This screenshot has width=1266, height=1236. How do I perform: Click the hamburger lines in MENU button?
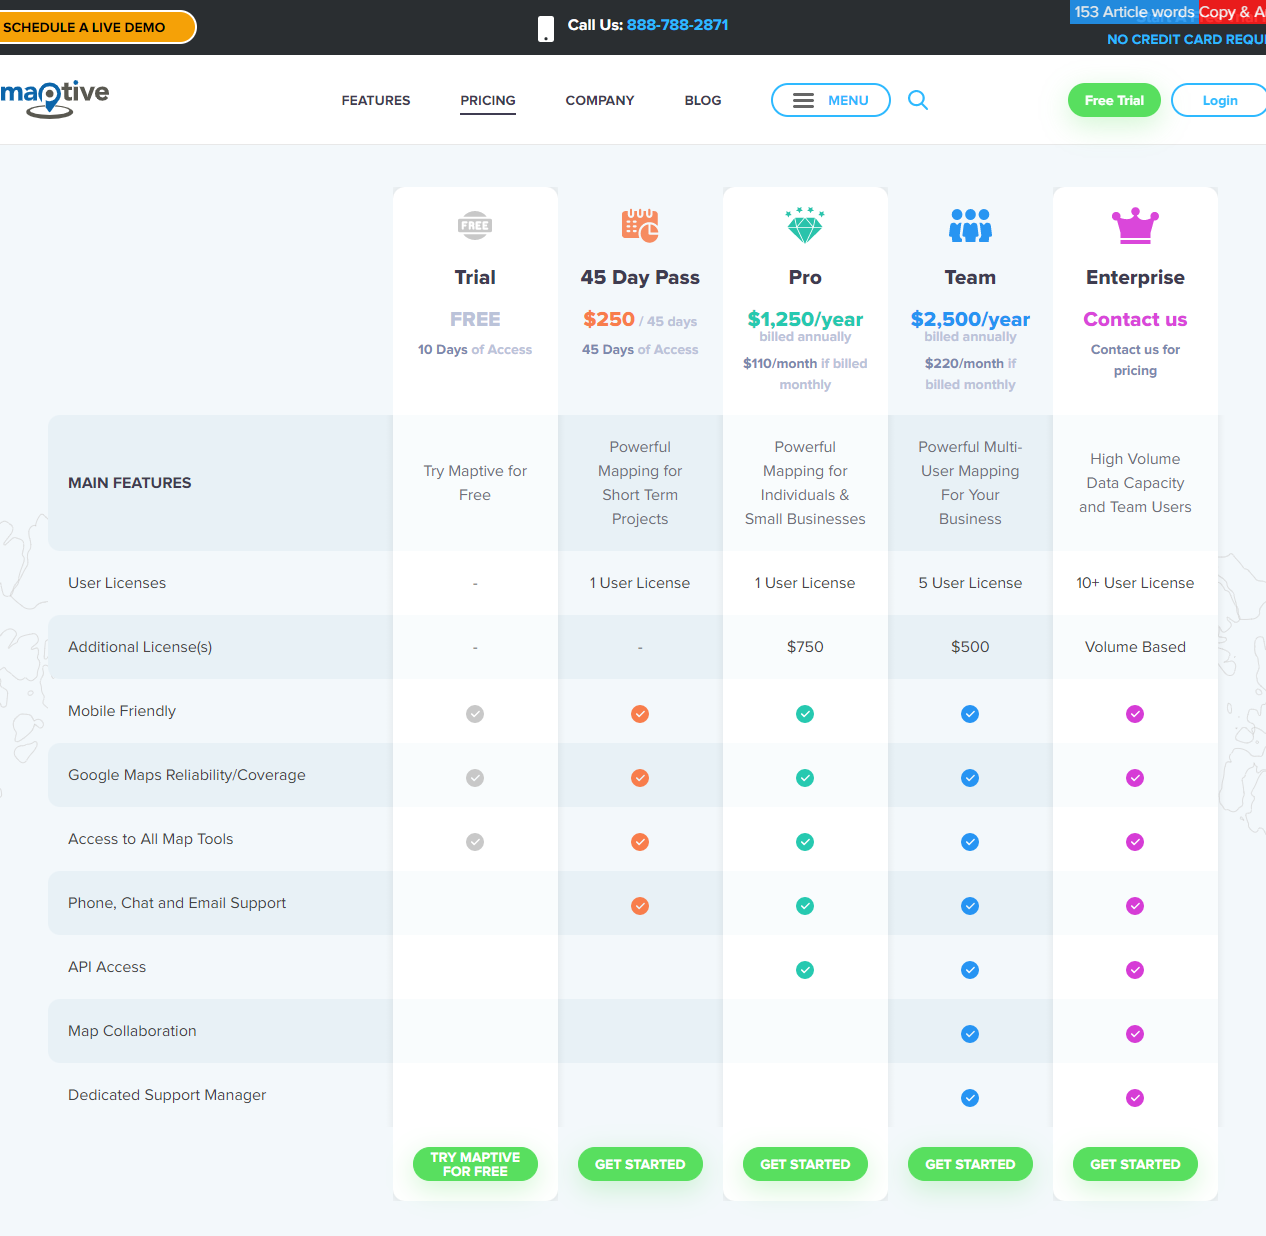click(x=803, y=100)
